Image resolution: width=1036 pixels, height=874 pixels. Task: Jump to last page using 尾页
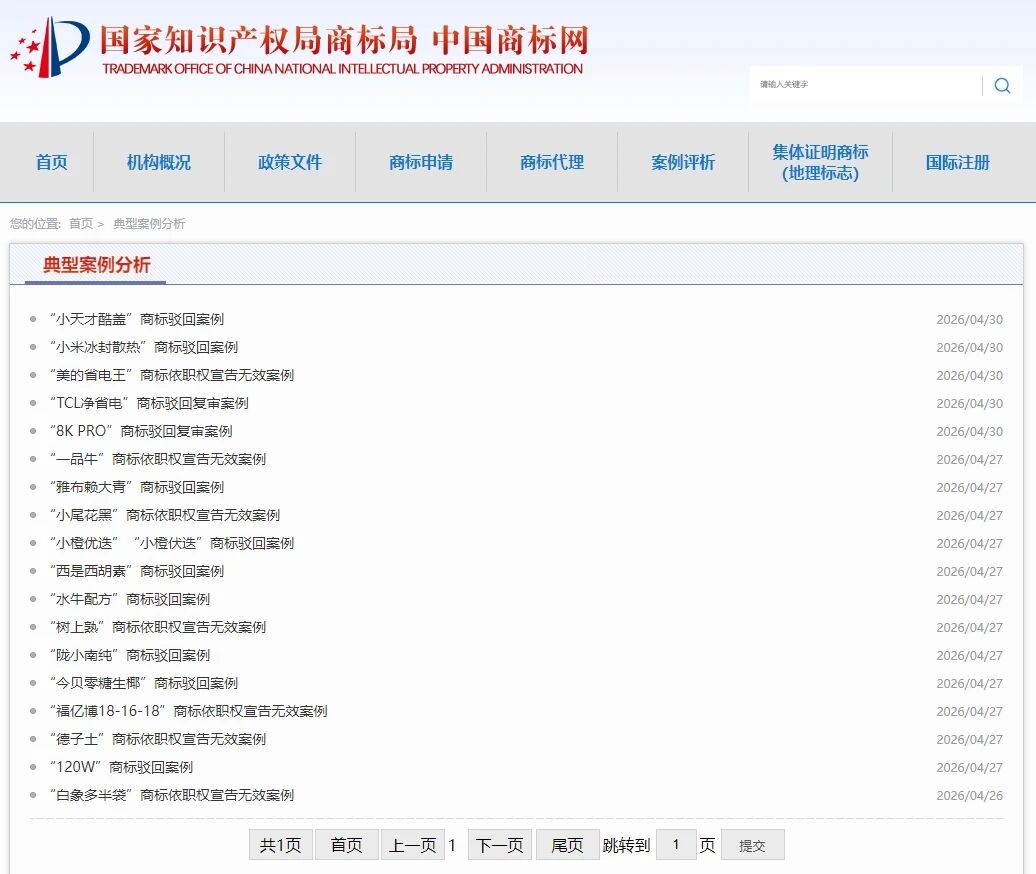567,845
